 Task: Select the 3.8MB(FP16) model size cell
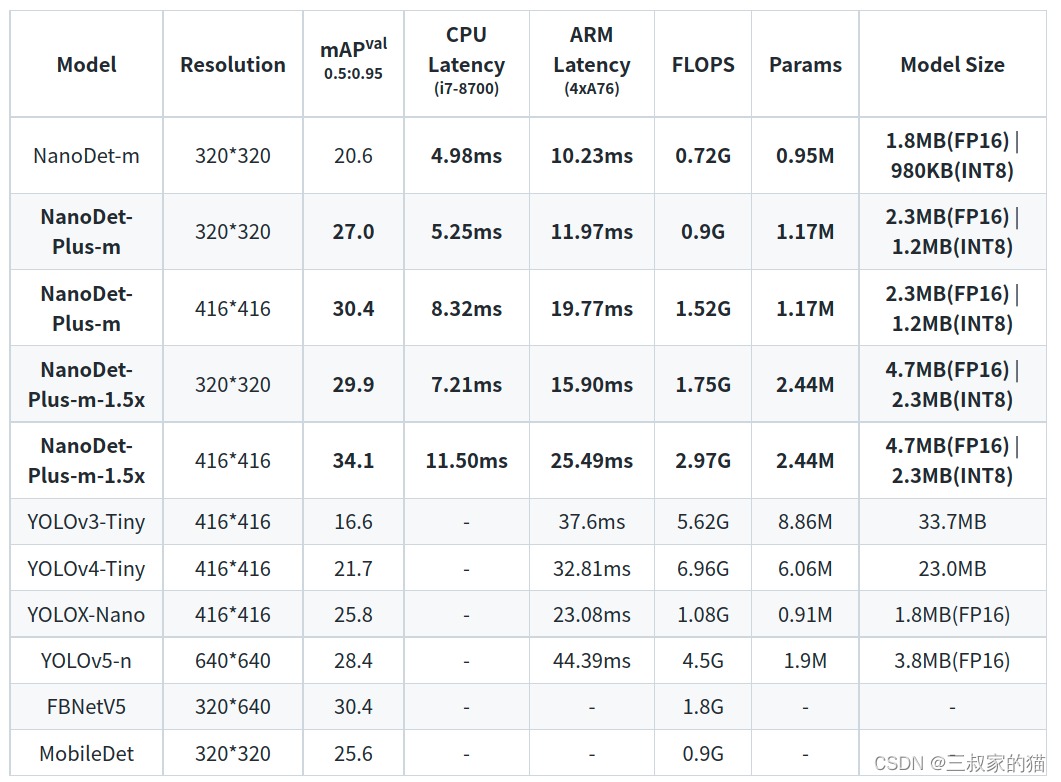point(952,661)
